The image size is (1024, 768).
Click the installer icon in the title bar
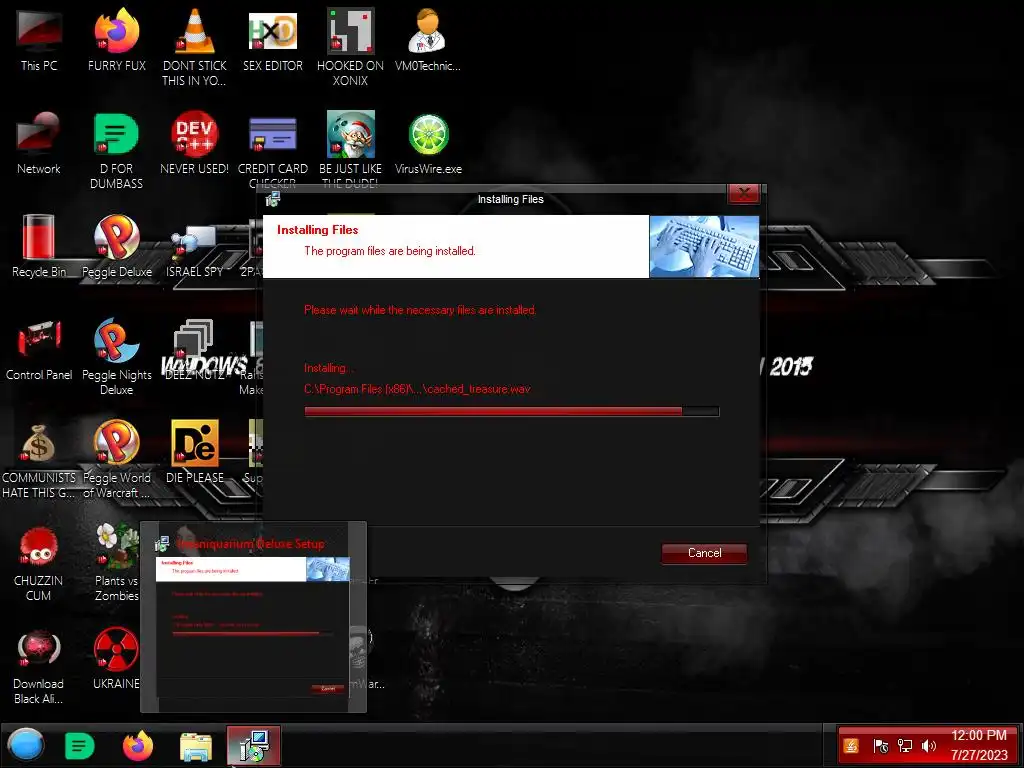(273, 199)
